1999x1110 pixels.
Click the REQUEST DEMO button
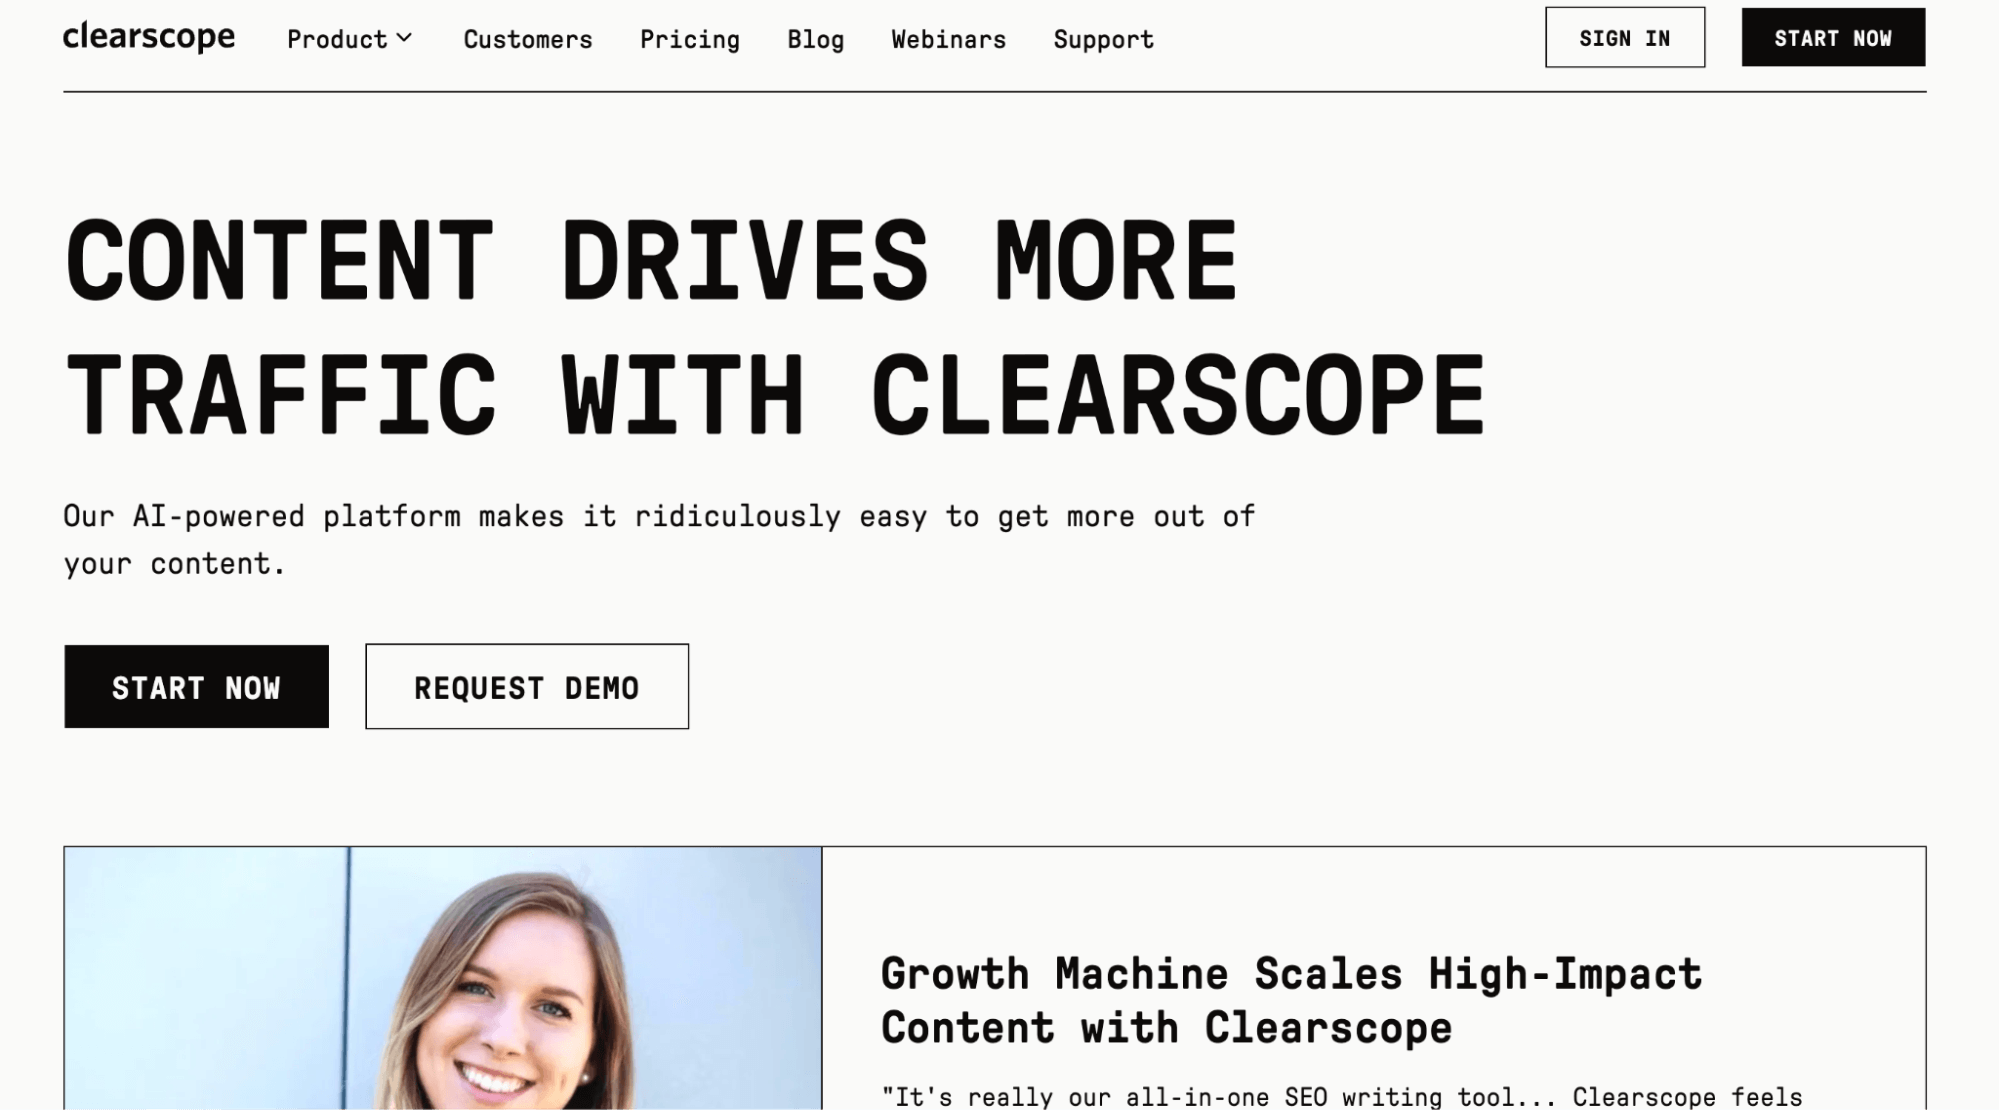[x=526, y=687]
